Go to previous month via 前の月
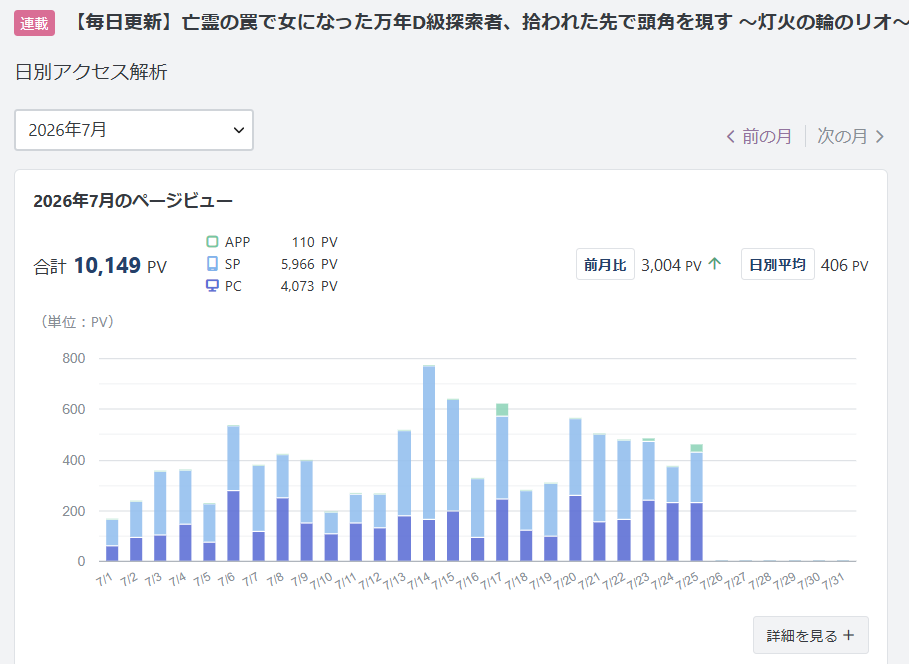Screen dimensions: 909x664 click(x=766, y=136)
